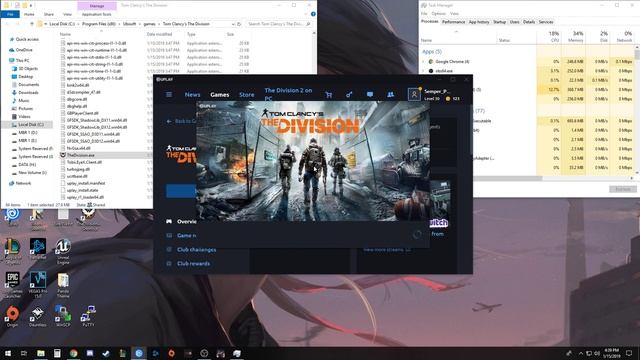Viewport: 640px width, 360px height.
Task: Click the Windows Start button
Action: point(8,353)
